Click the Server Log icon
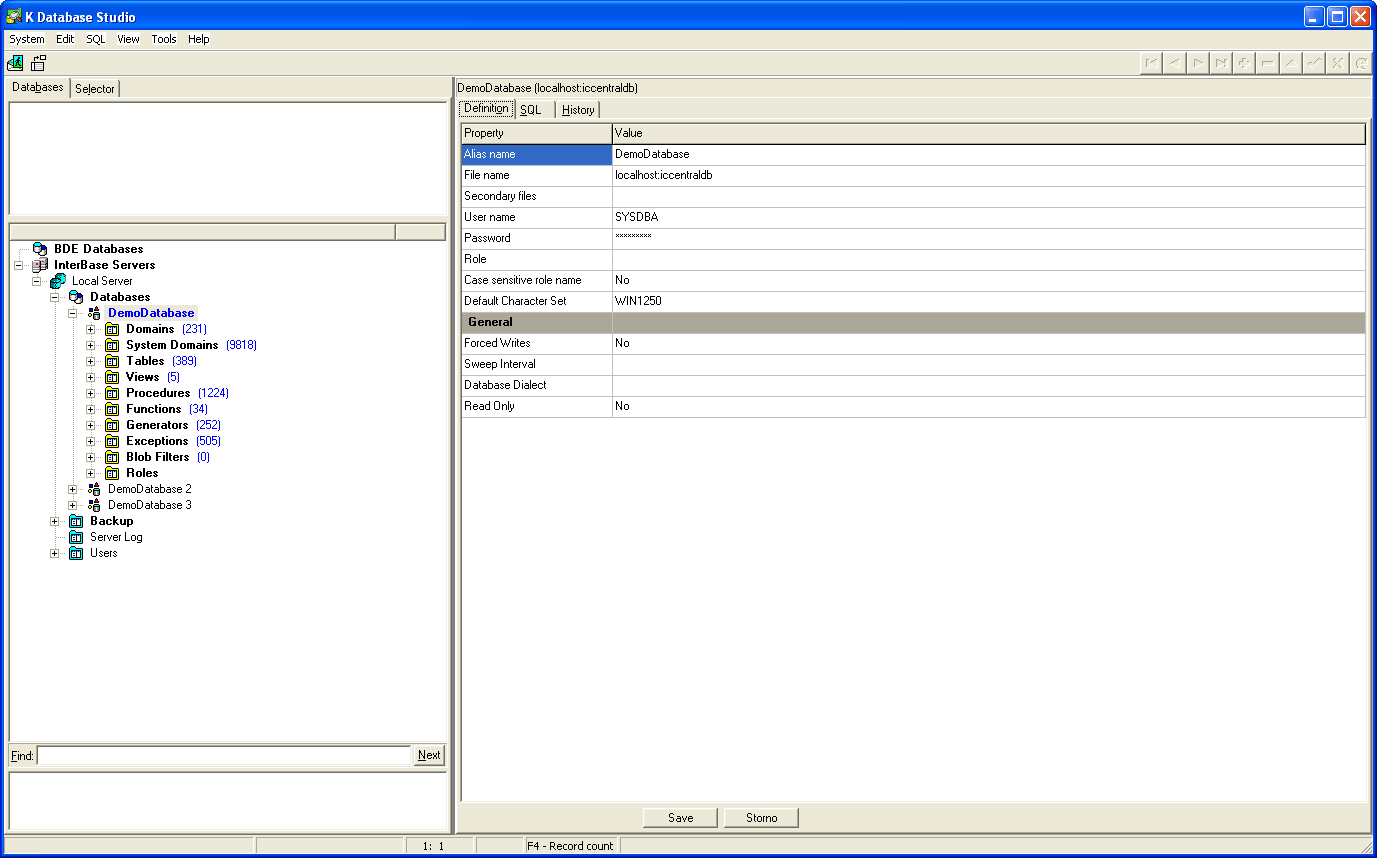 click(76, 537)
